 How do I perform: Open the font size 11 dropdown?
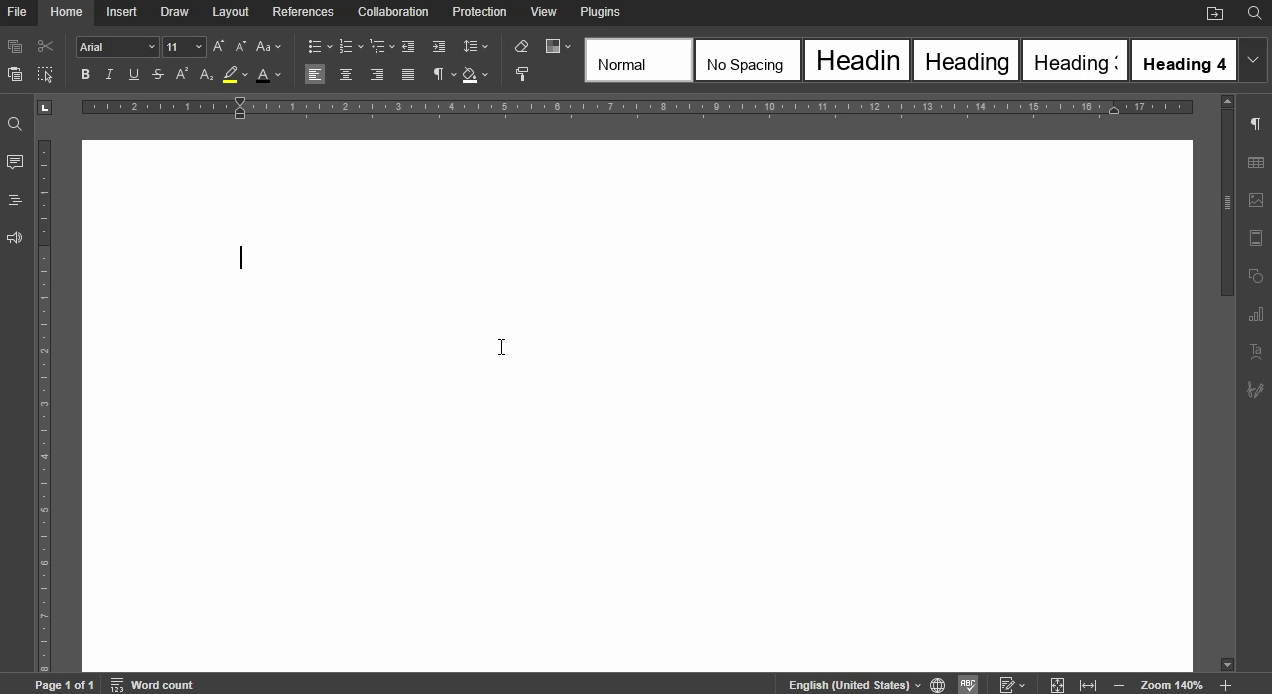(x=199, y=47)
